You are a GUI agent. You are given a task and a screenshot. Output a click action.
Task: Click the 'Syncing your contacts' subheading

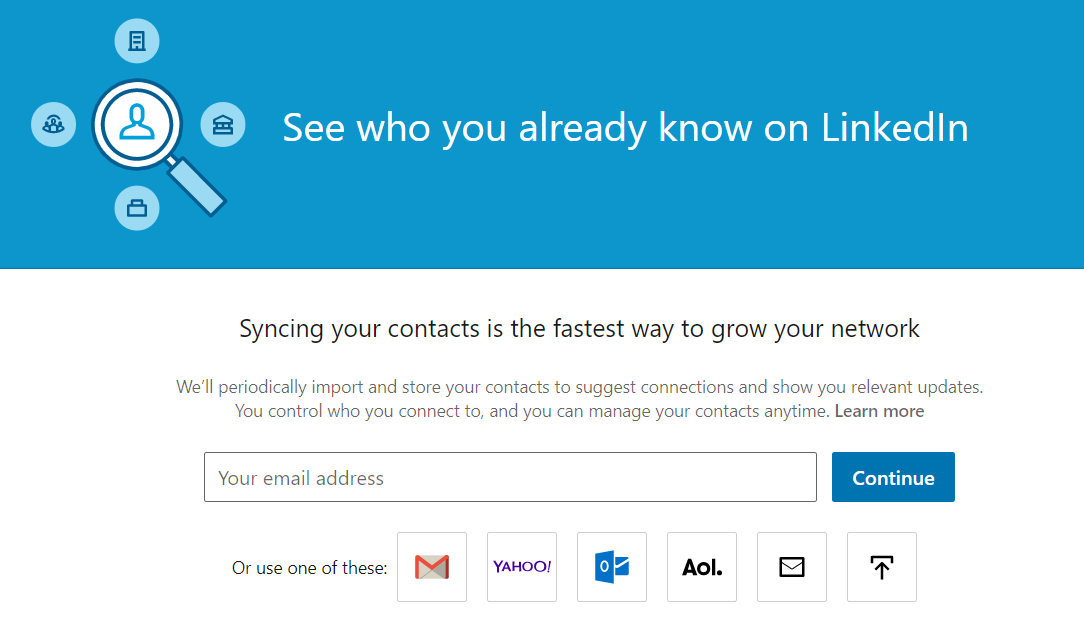(x=579, y=328)
